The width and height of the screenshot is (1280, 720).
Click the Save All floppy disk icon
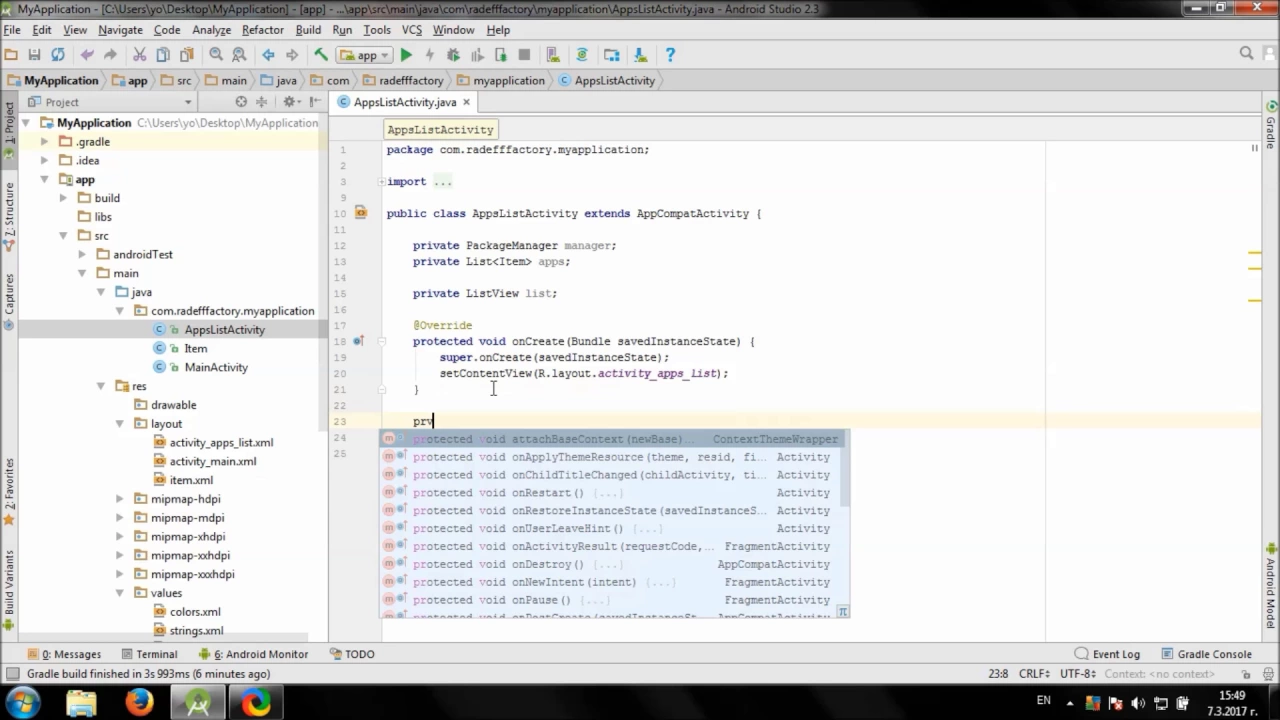[34, 55]
